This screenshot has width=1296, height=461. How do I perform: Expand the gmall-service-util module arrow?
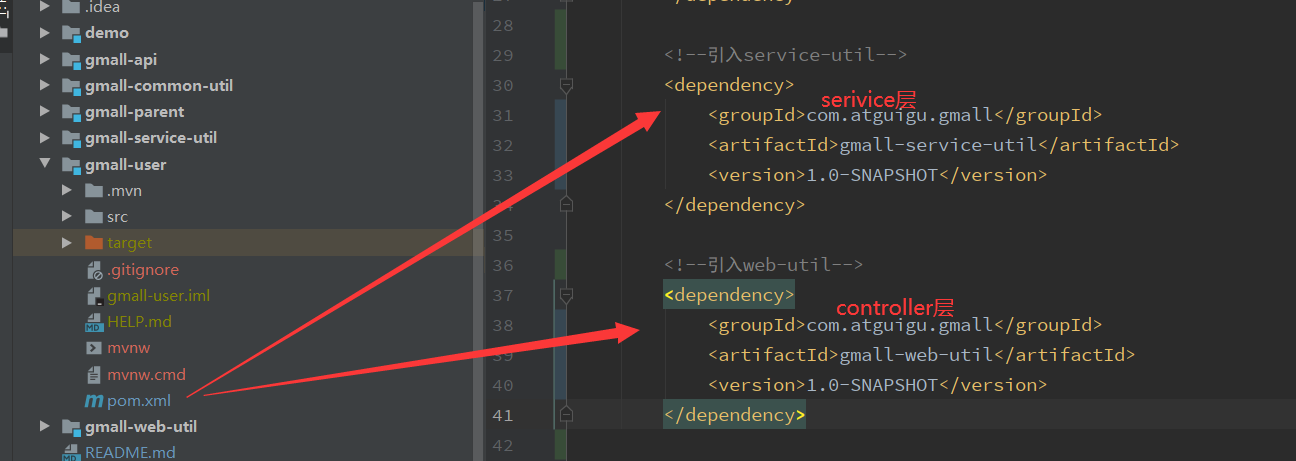[x=45, y=138]
